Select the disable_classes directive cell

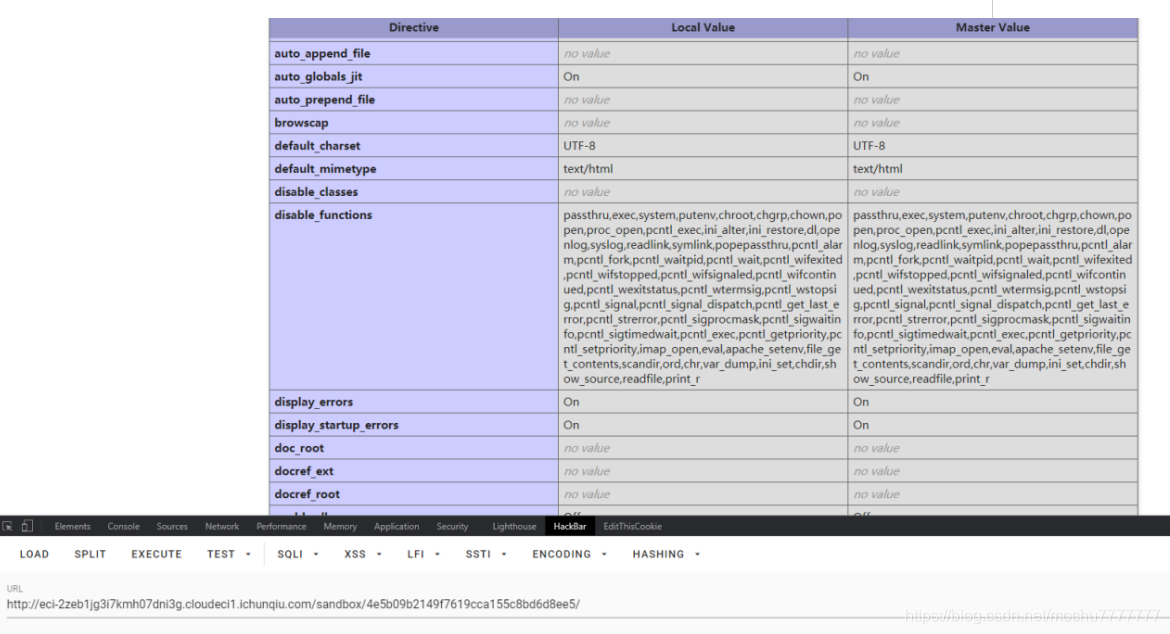click(413, 192)
